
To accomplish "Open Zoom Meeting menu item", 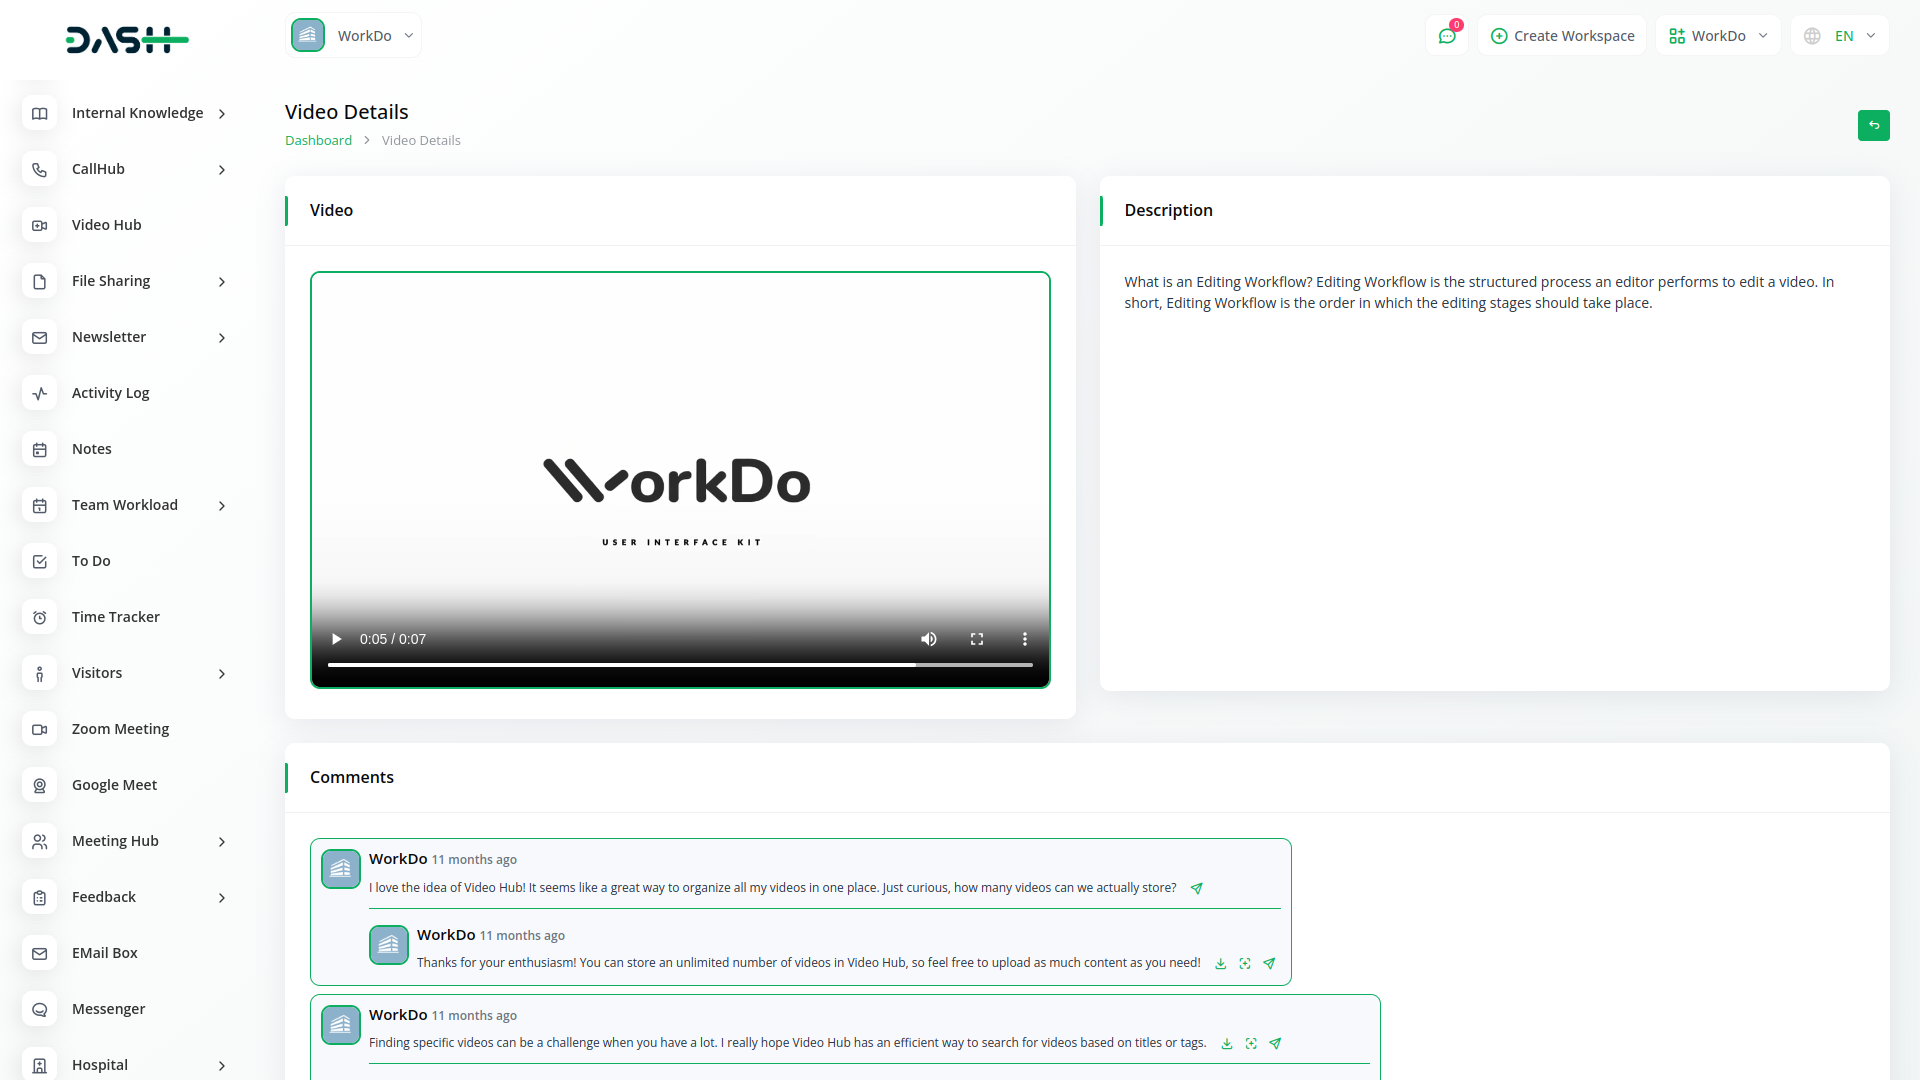I will [x=121, y=729].
